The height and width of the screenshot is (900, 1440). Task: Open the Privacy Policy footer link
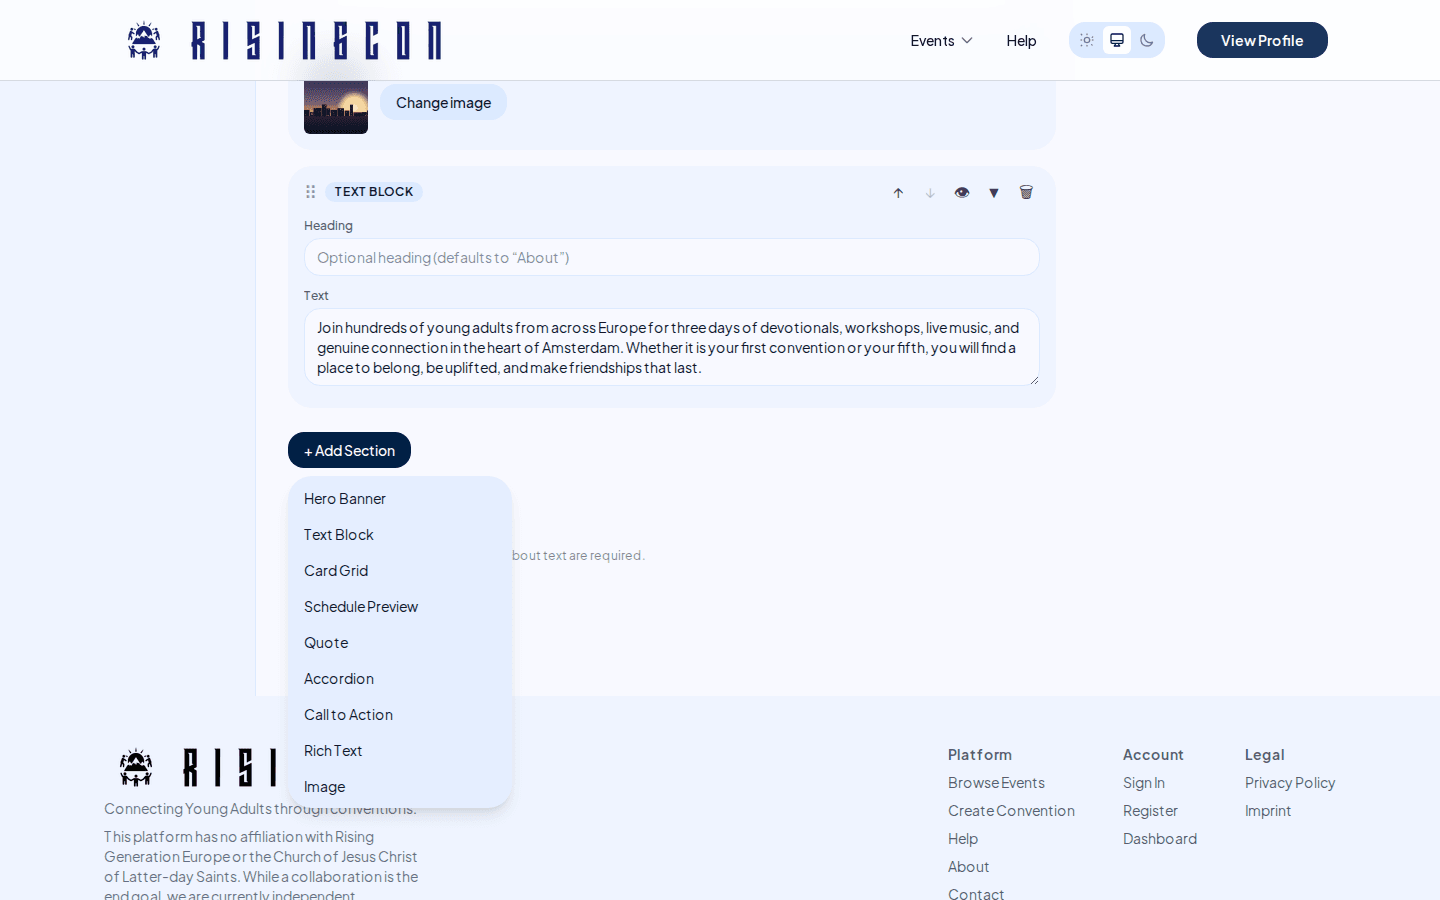coord(1290,783)
